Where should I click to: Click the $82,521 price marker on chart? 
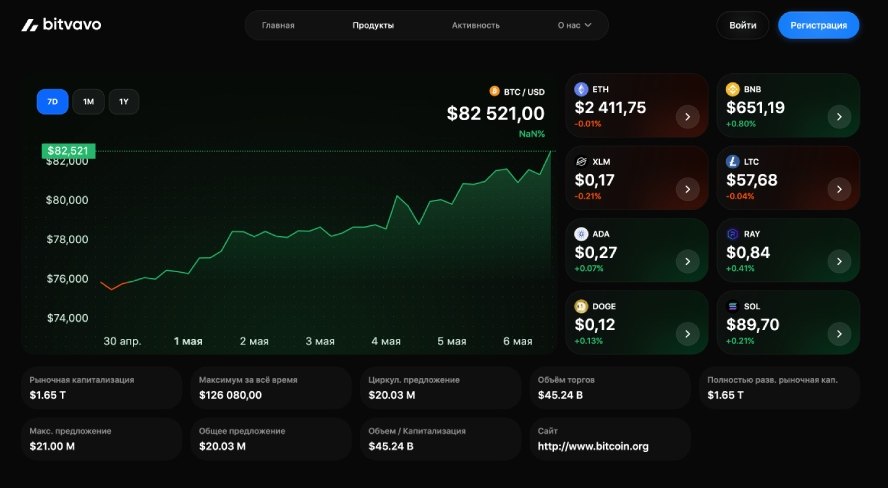point(68,151)
